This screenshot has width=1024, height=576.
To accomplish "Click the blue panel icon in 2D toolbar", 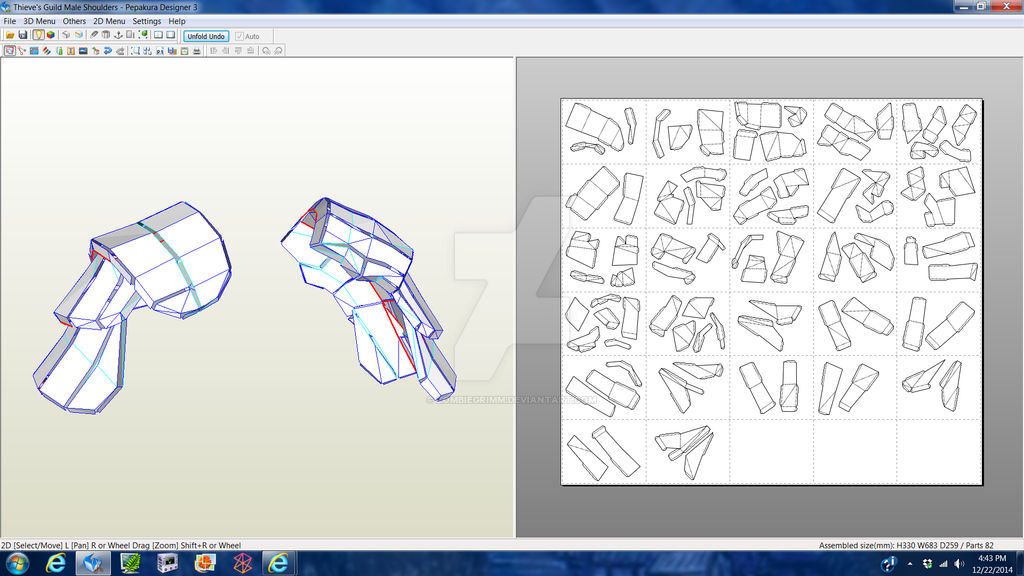I will (34, 51).
